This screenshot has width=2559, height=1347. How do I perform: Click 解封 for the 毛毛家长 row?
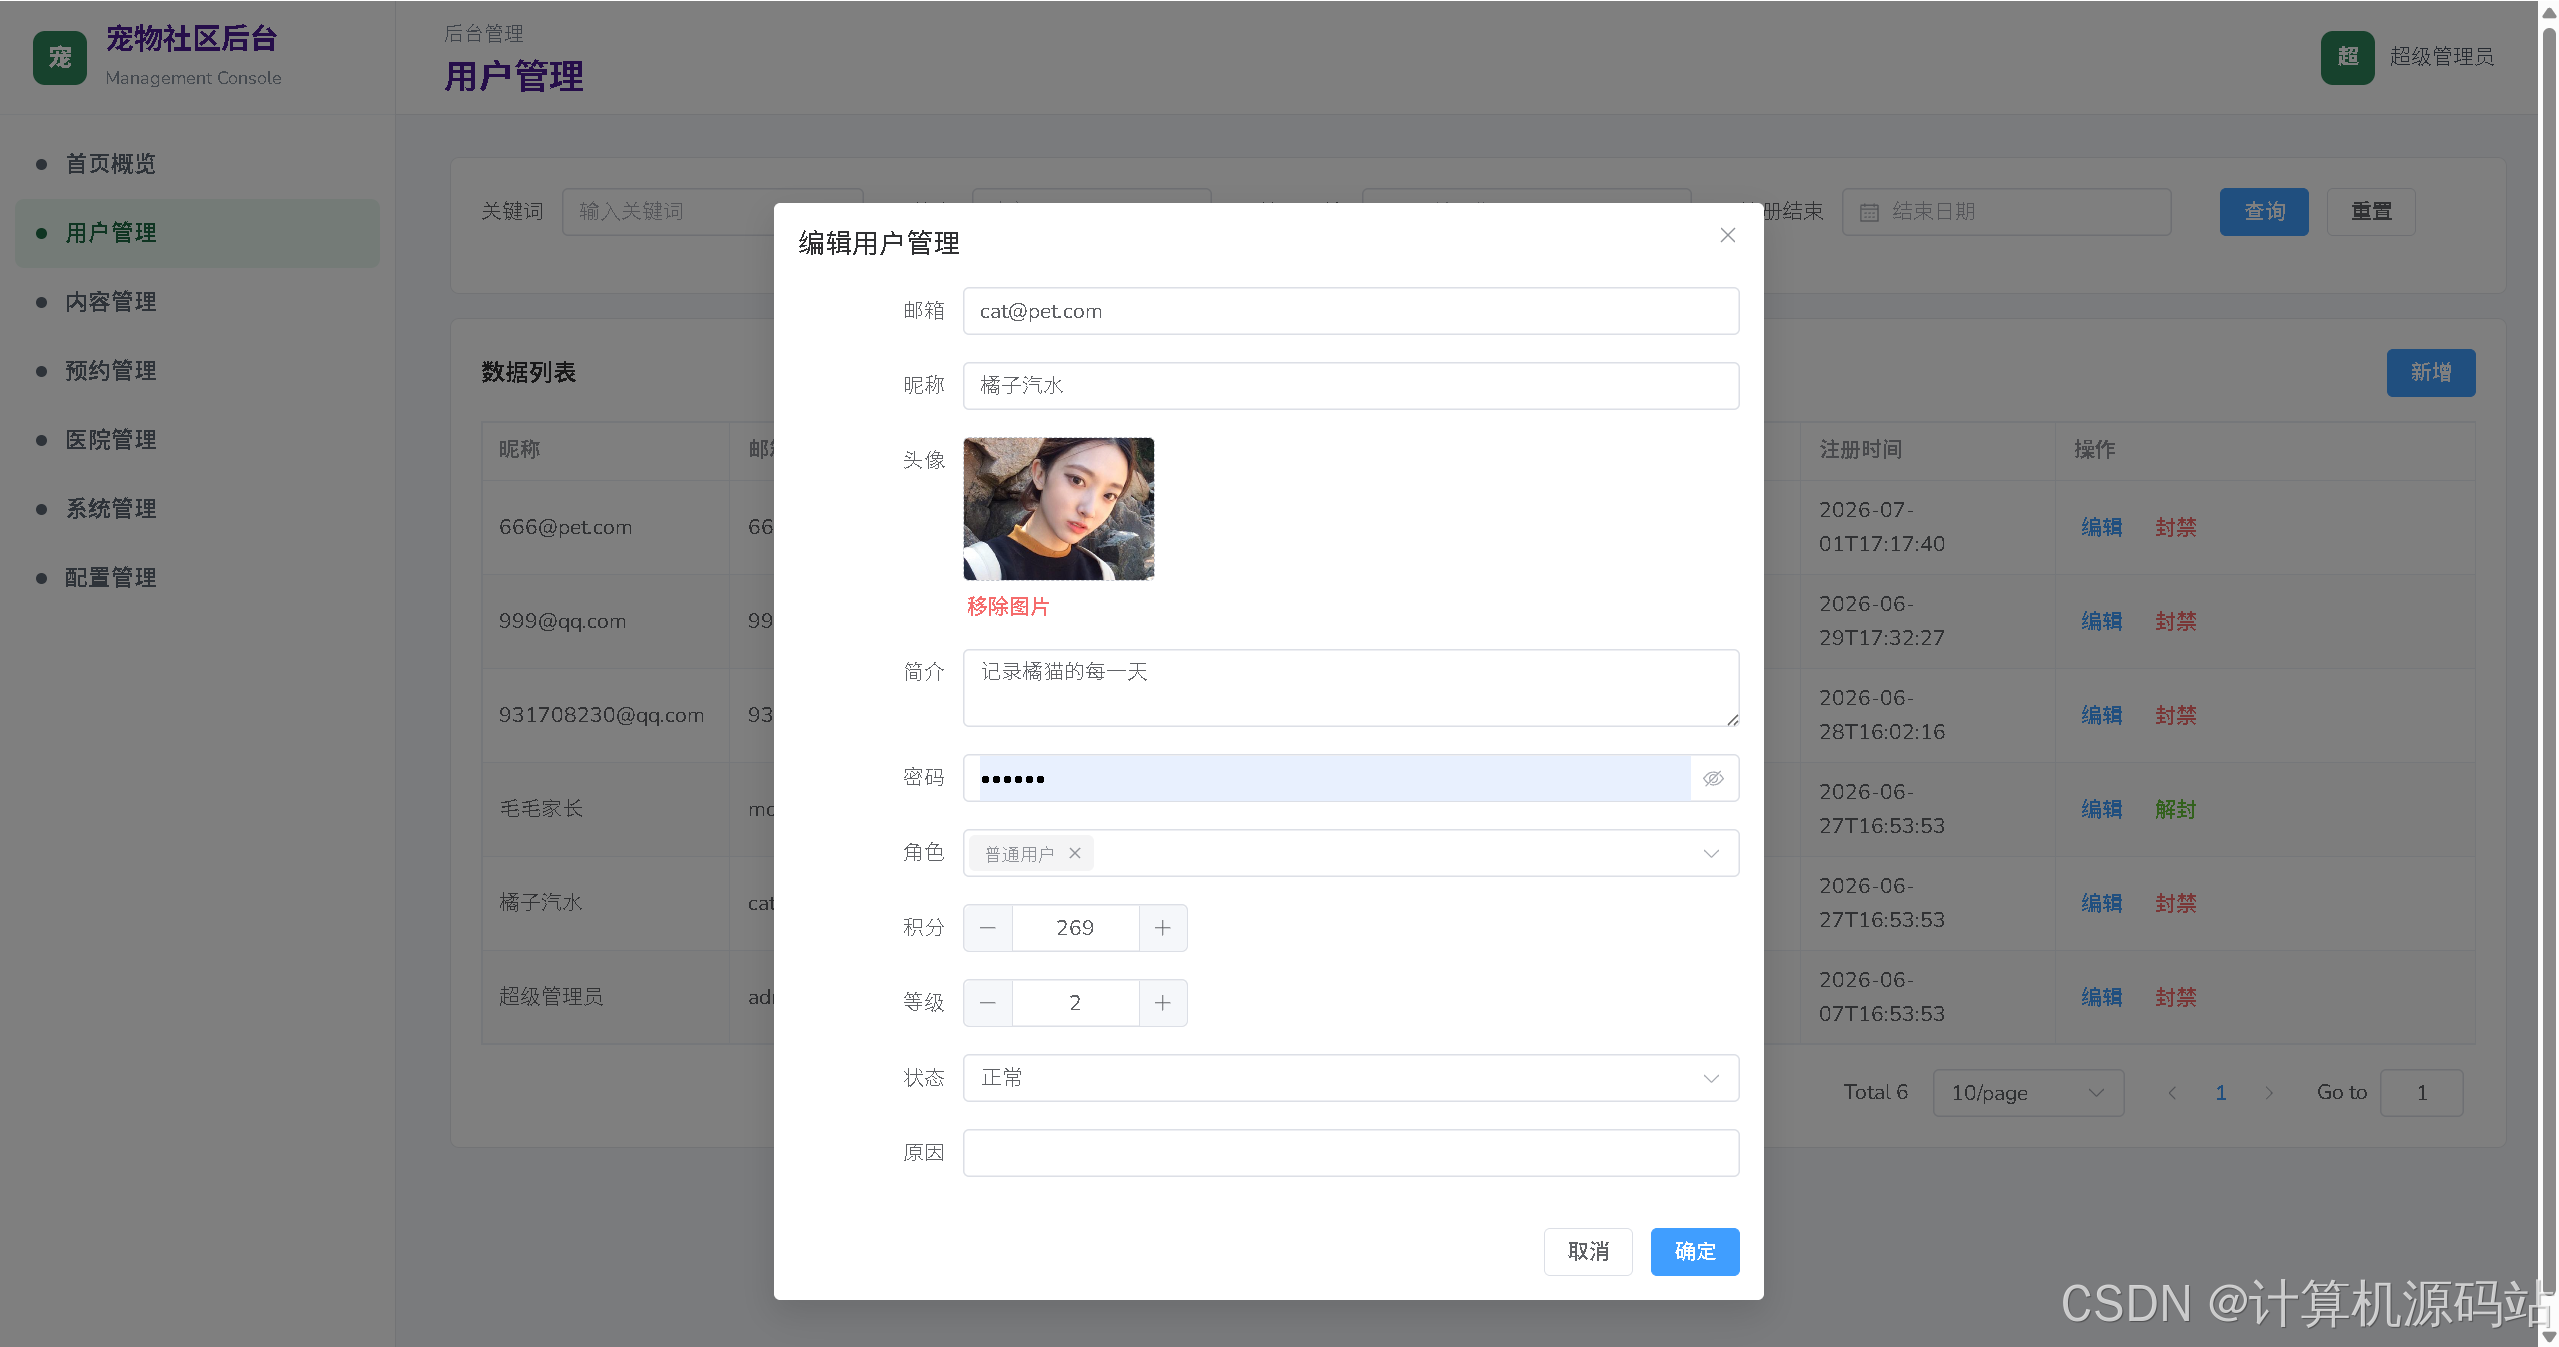(2175, 810)
